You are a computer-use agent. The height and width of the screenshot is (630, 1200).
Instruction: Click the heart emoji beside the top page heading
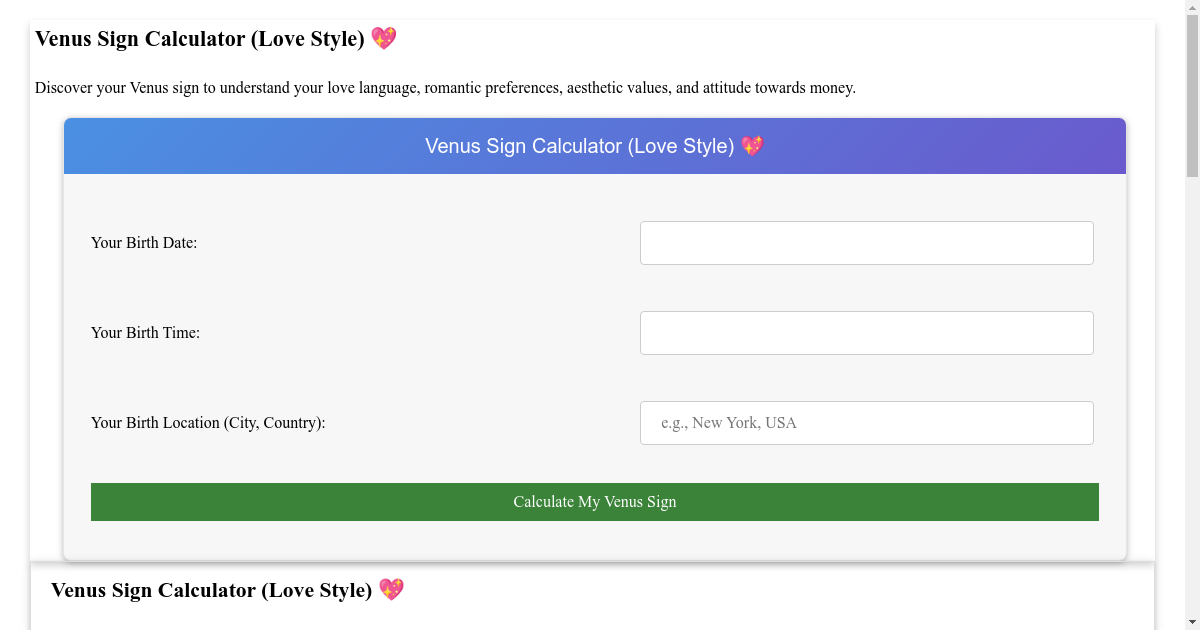383,38
